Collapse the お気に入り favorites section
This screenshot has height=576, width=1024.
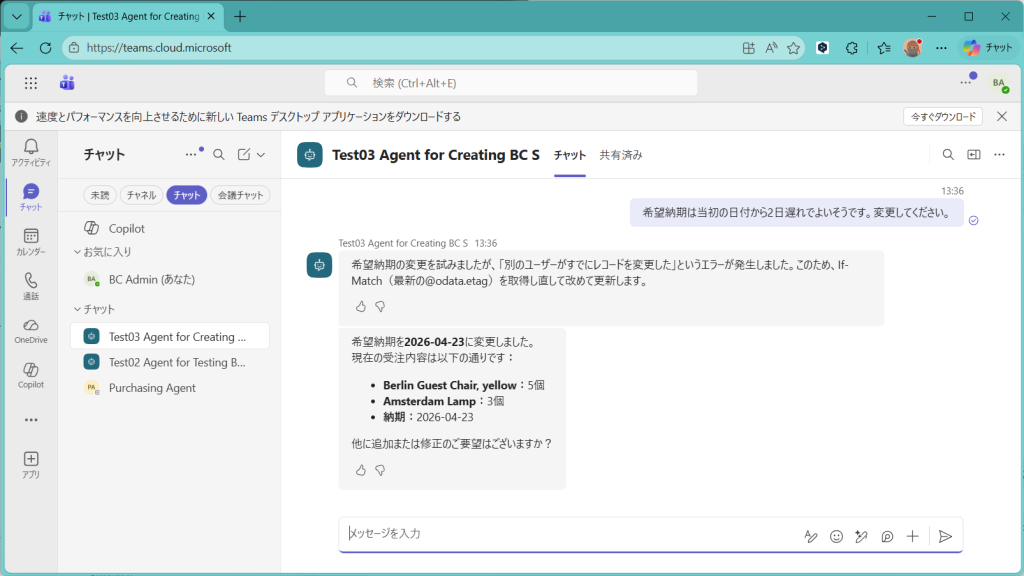(x=78, y=252)
